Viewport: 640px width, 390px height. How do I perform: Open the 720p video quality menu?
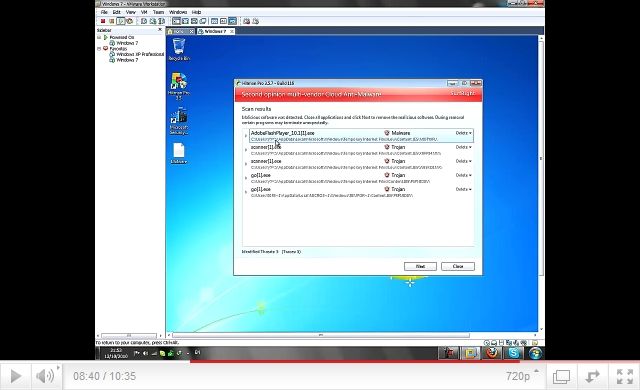522,376
